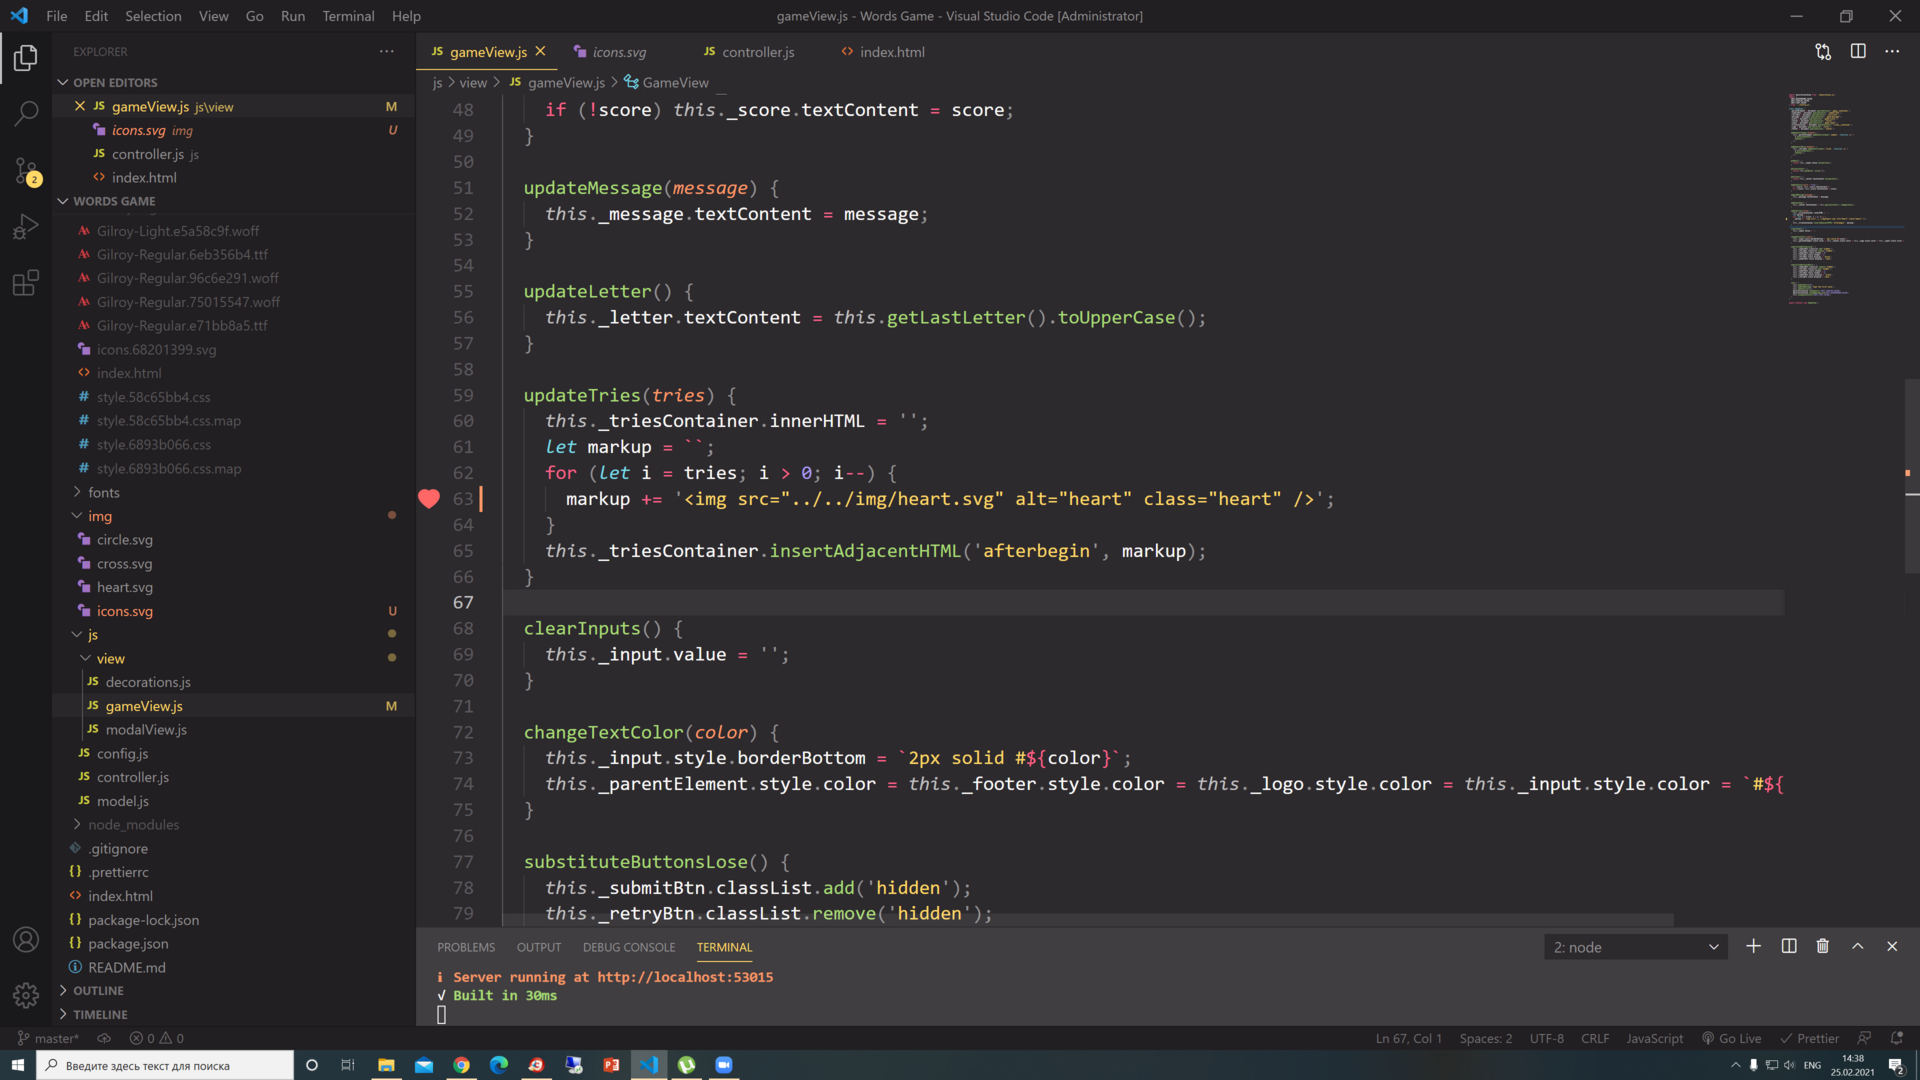Click the Windows taskbar search box

(x=165, y=1065)
